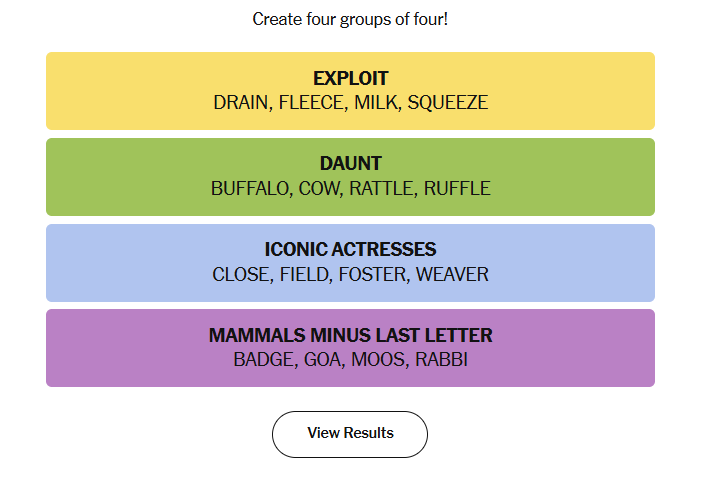This screenshot has height=483, width=712.
Task: Click the word RATTLE in green group
Action: (x=381, y=188)
